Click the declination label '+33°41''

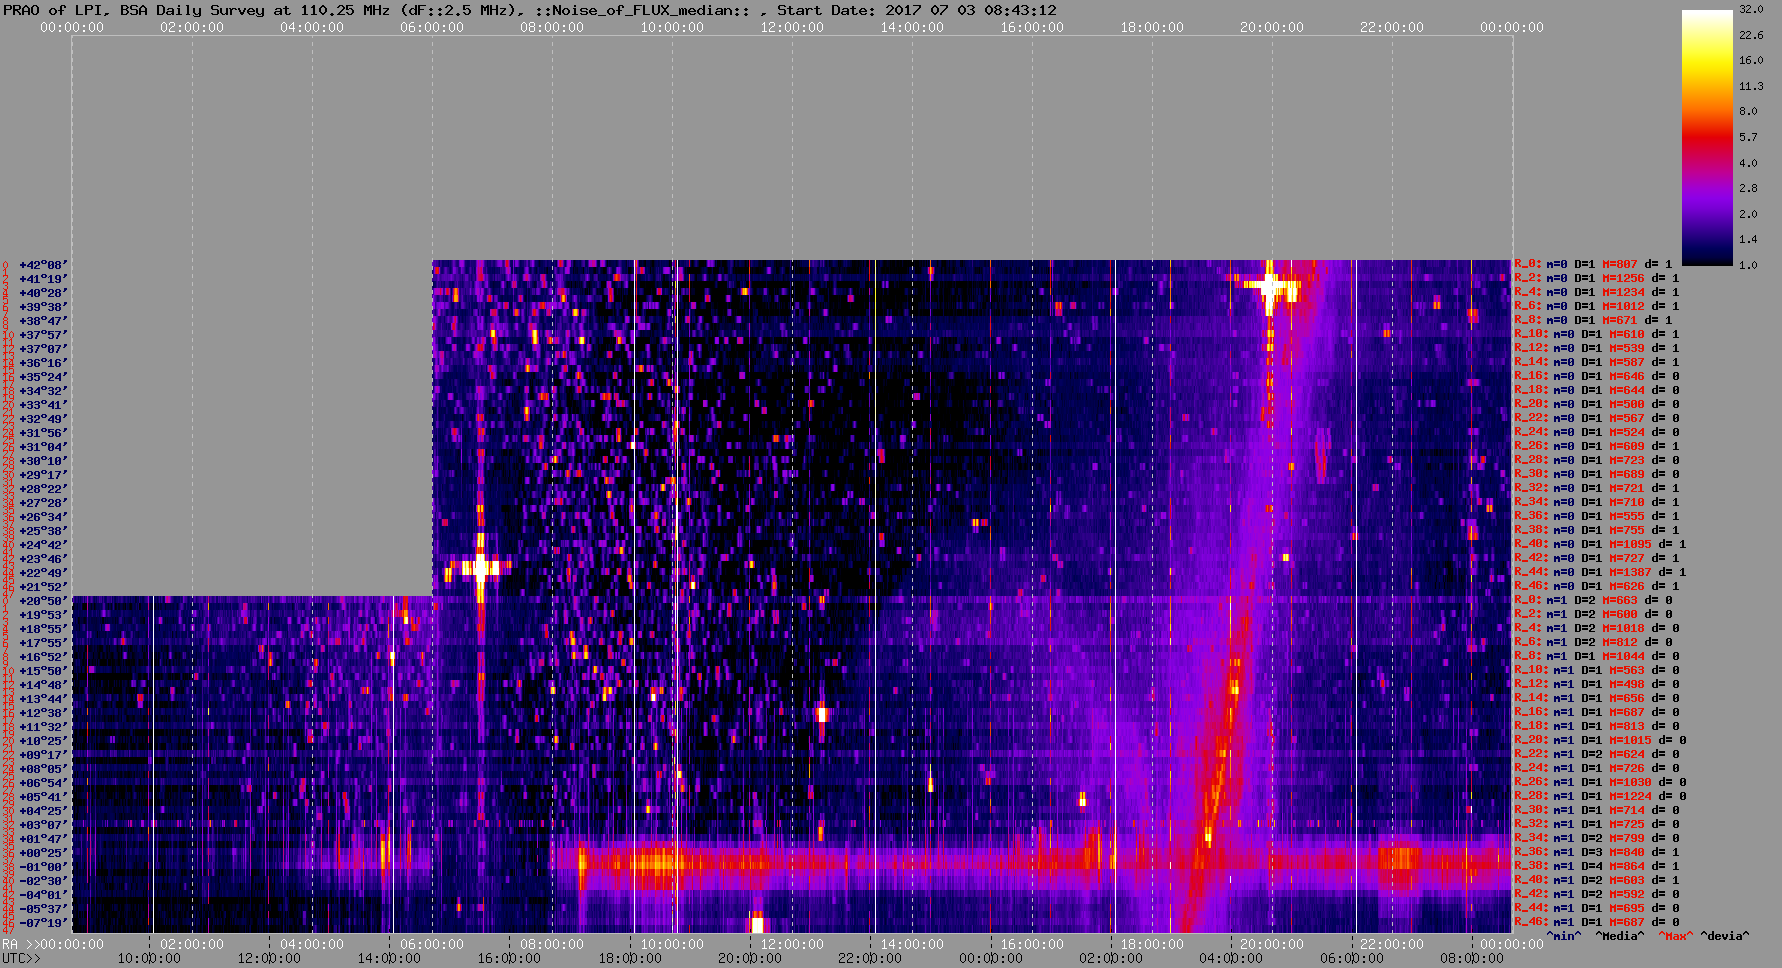point(43,405)
